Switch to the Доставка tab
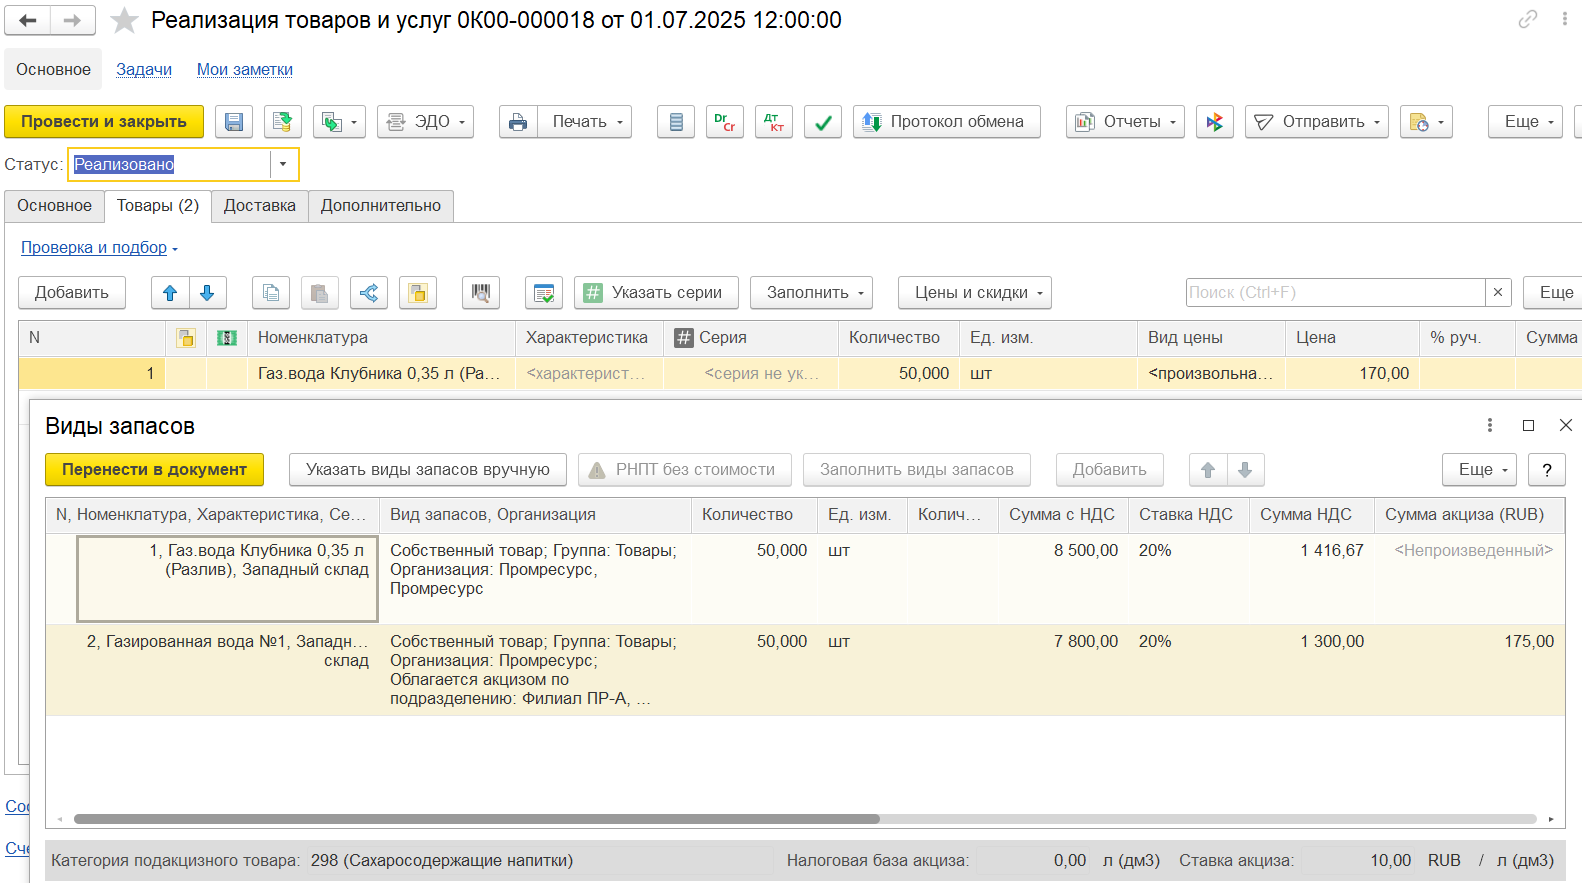 [x=259, y=205]
